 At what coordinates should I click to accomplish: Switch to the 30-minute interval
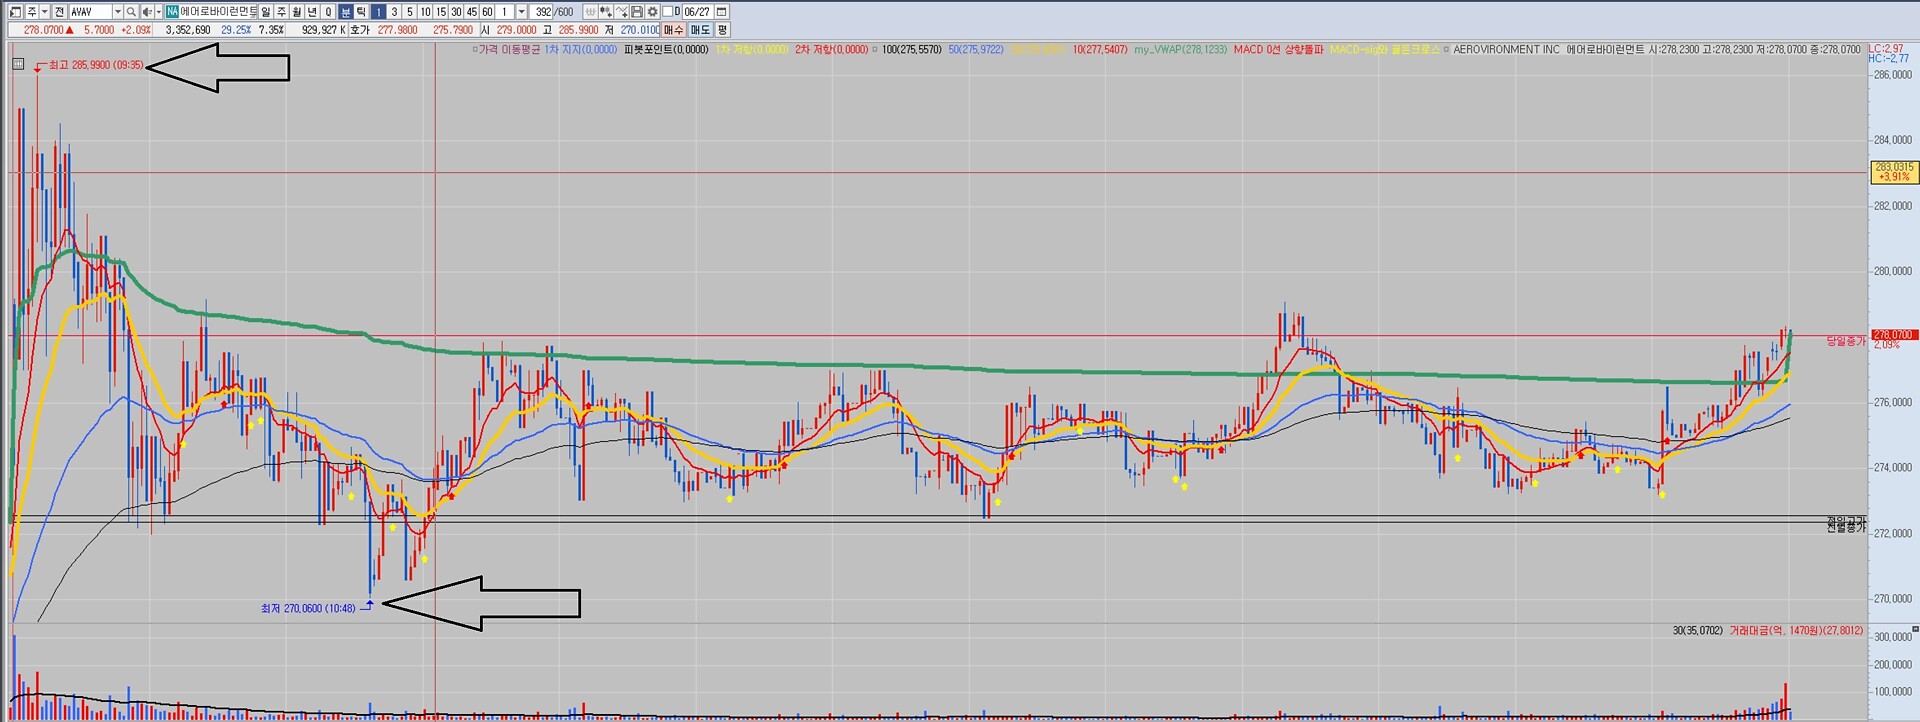[456, 12]
